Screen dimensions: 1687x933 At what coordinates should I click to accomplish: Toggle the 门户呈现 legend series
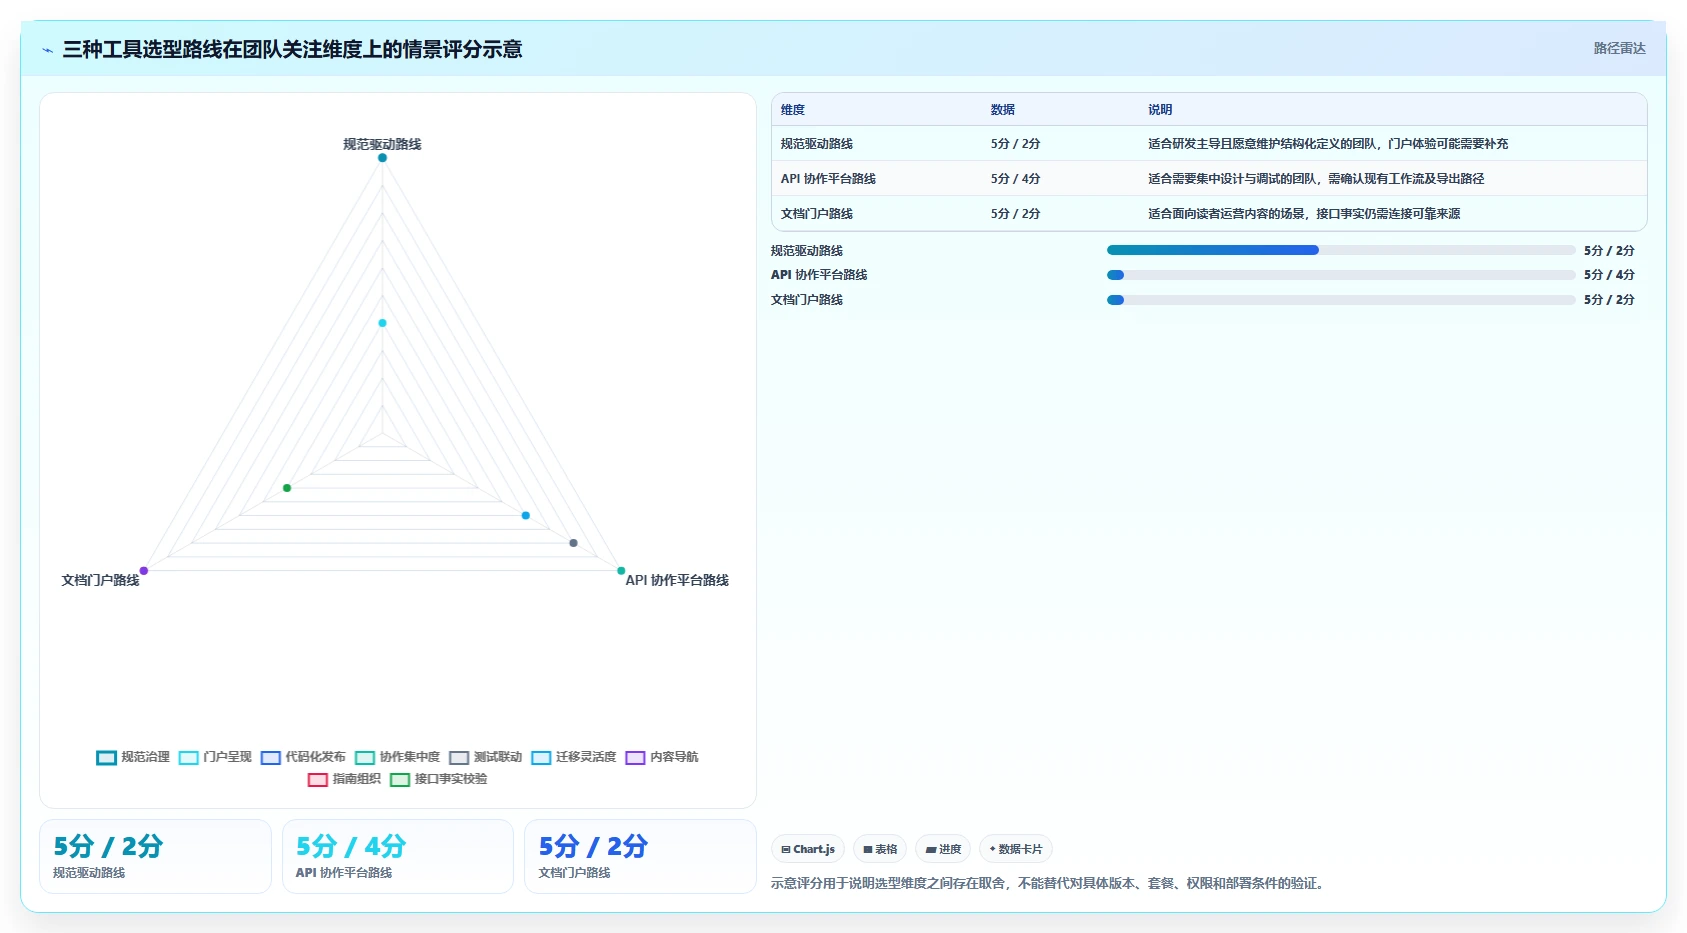[215, 757]
